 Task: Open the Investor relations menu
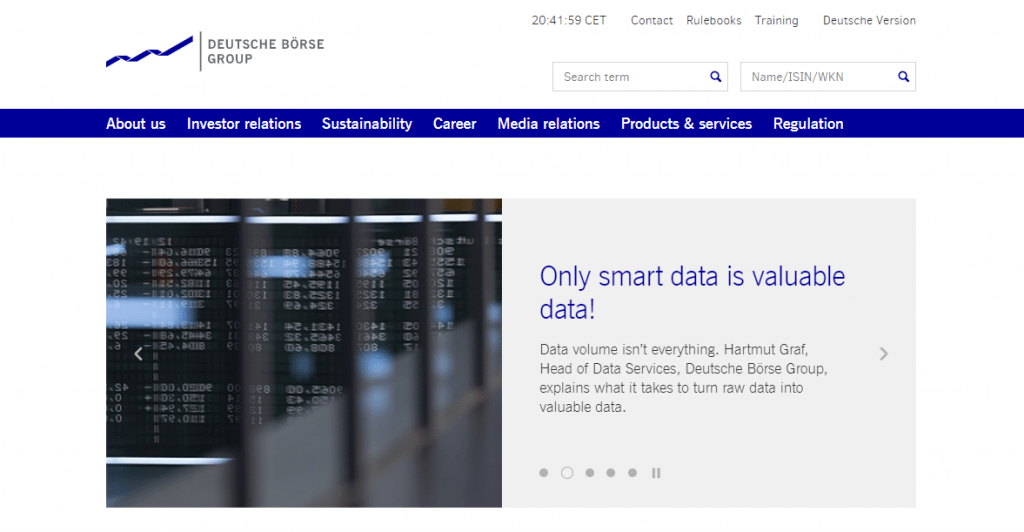click(244, 124)
